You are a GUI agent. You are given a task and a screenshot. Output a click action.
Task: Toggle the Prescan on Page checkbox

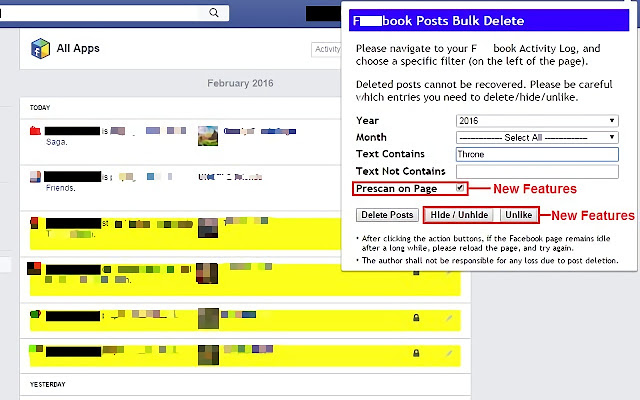[460, 188]
